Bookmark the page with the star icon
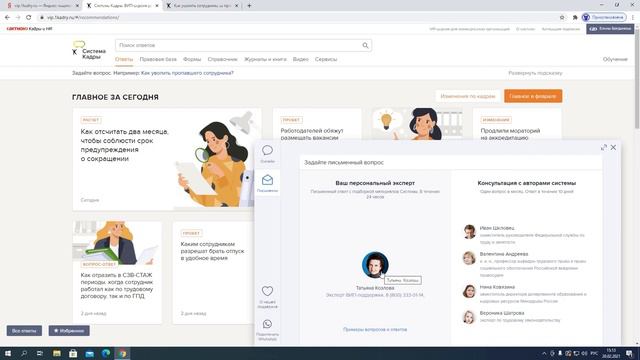 (x=562, y=17)
